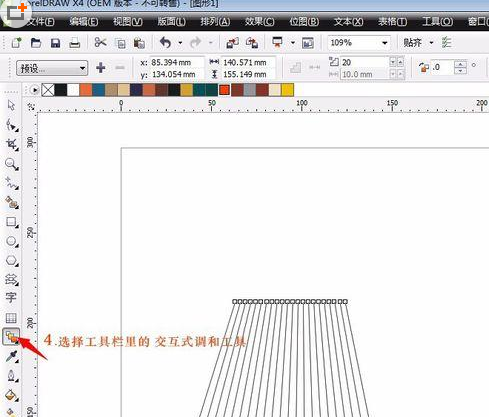
Task: Pick the beige swatch beside yellow
Action: click(275, 90)
